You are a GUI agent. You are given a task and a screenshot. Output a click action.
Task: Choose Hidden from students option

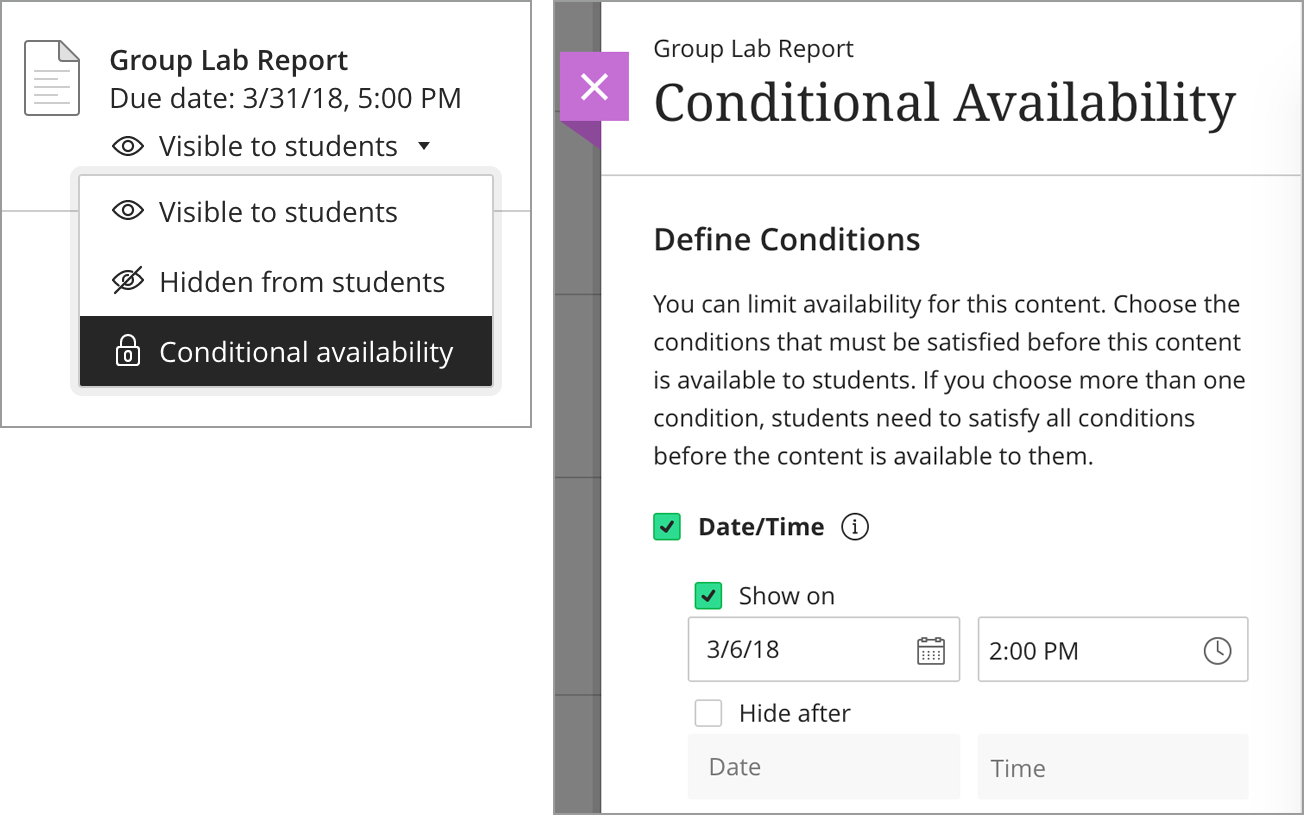click(x=286, y=282)
